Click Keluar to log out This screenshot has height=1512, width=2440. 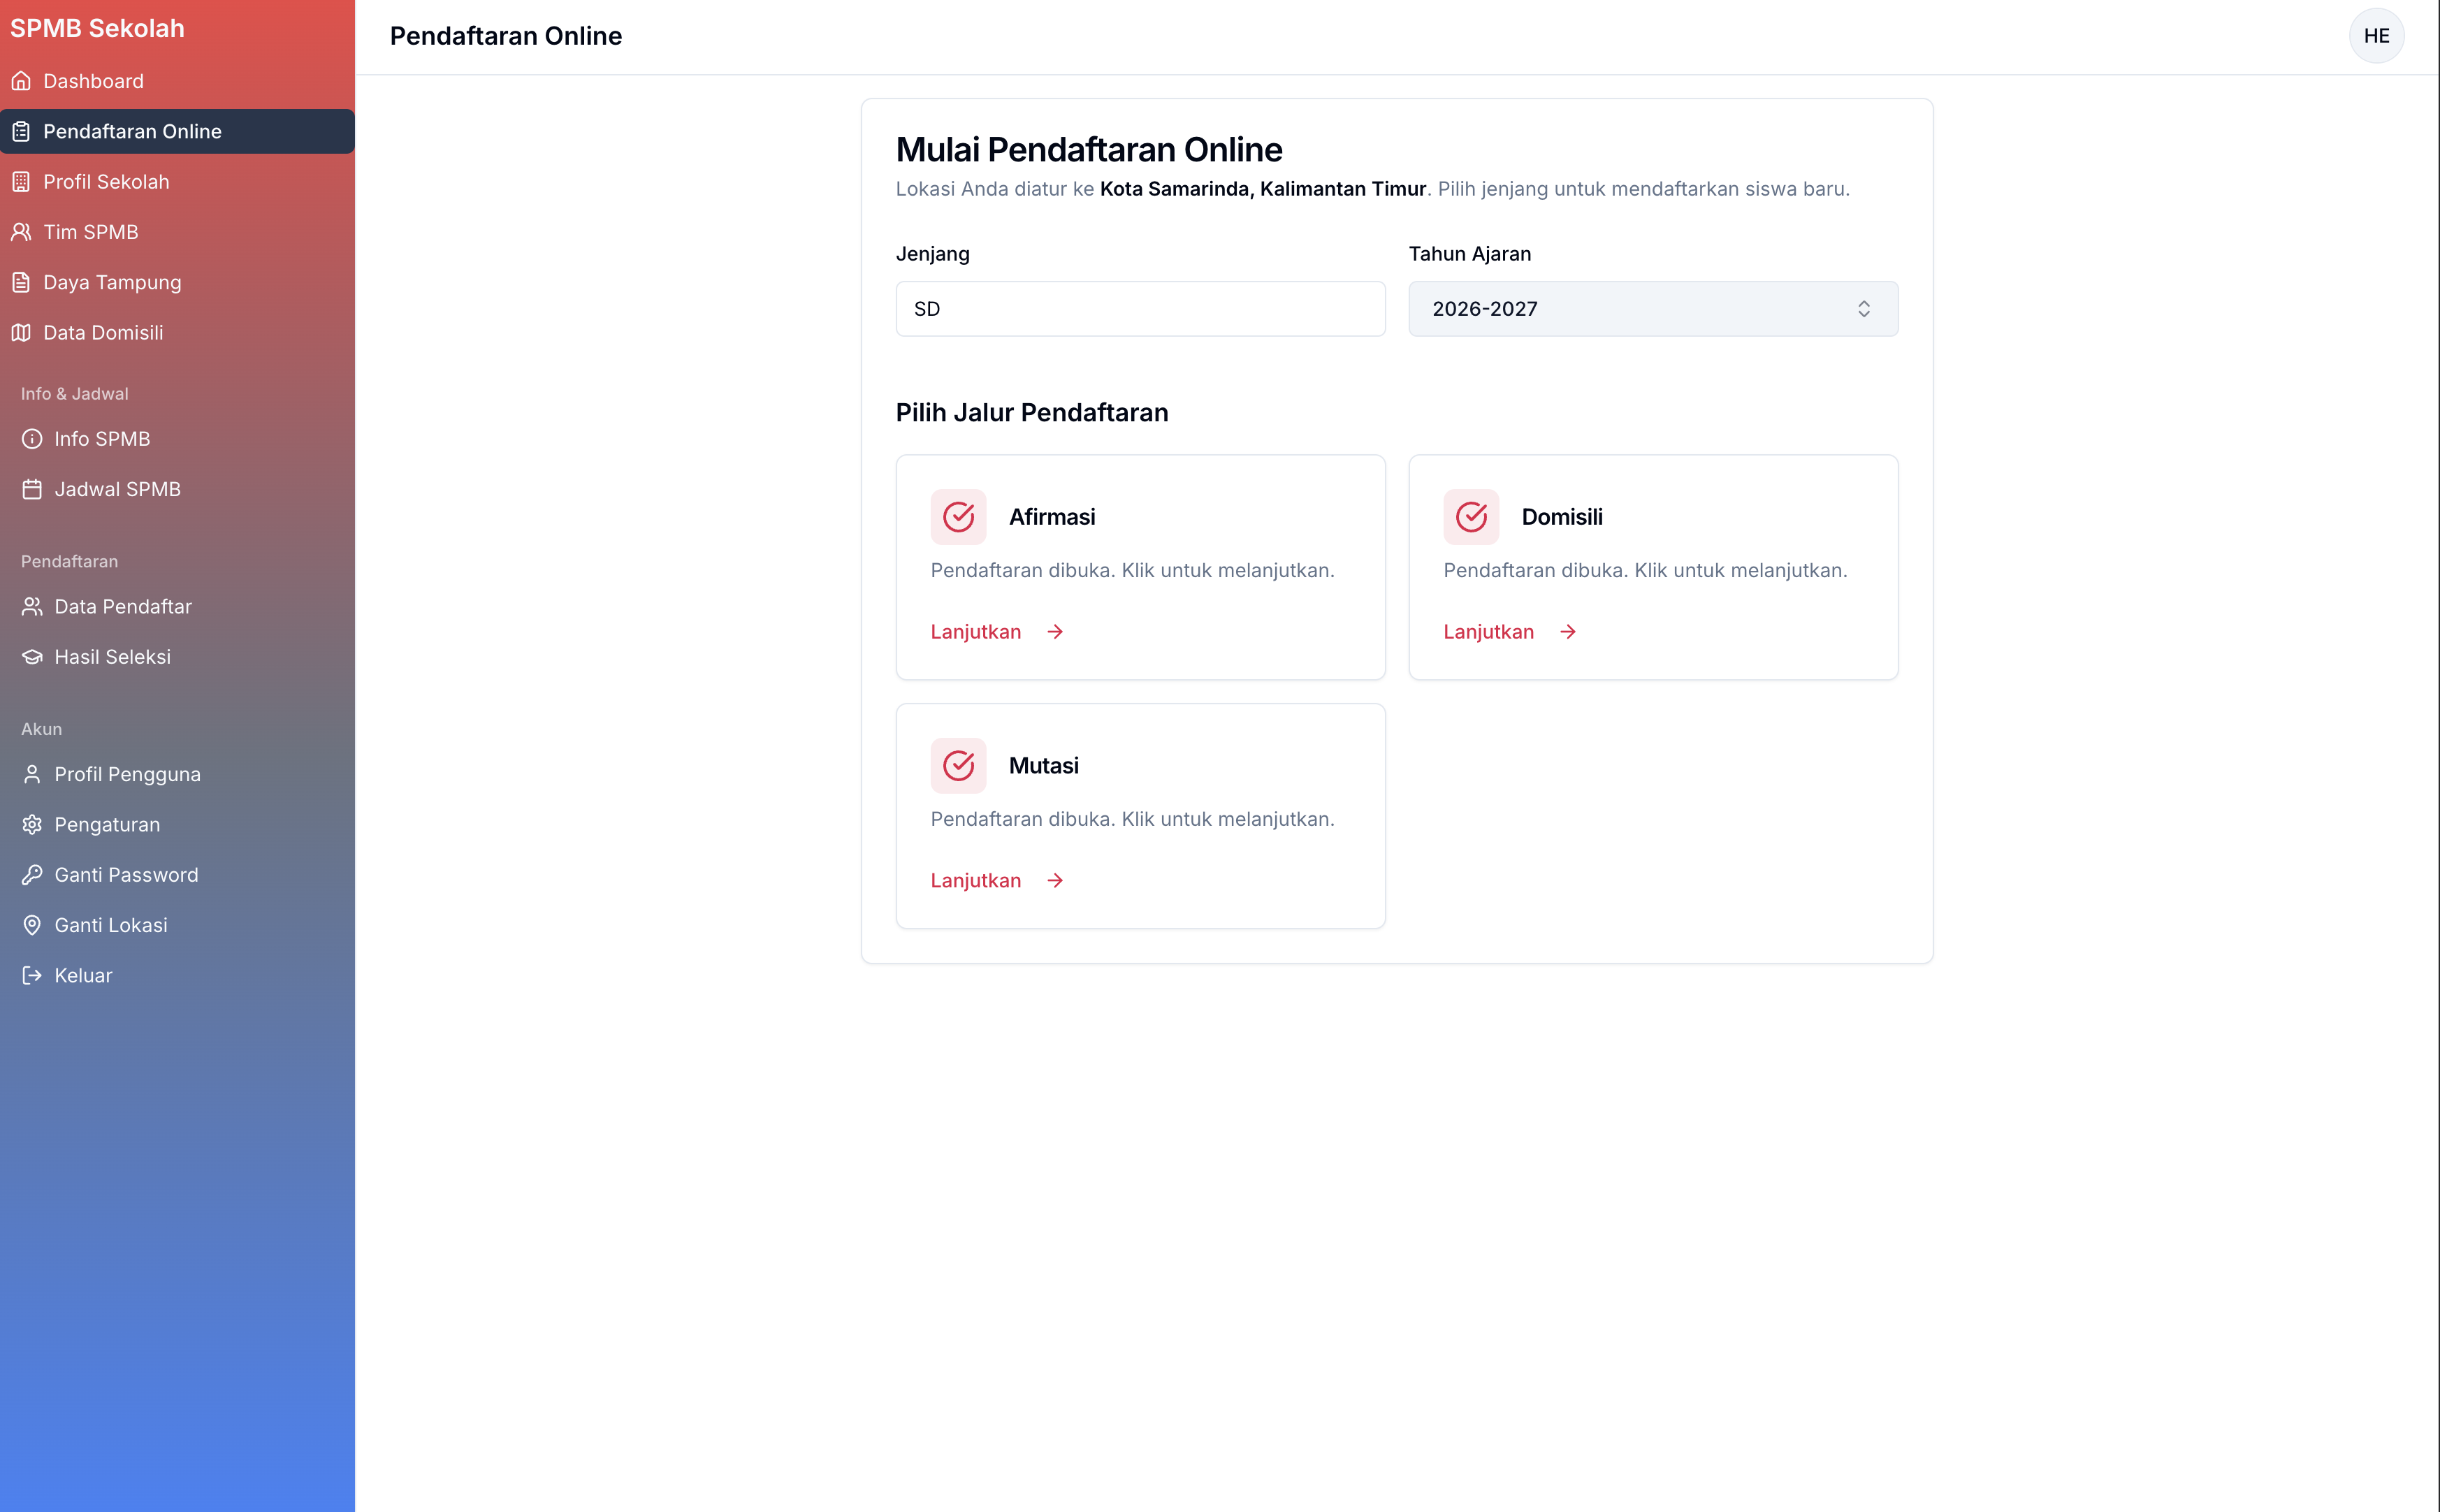click(82, 975)
